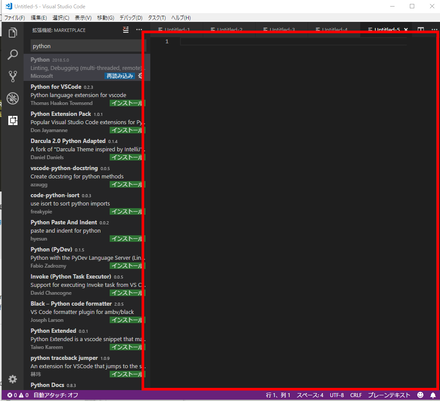
Task: Open the 移動(G) menu
Action: [105, 18]
